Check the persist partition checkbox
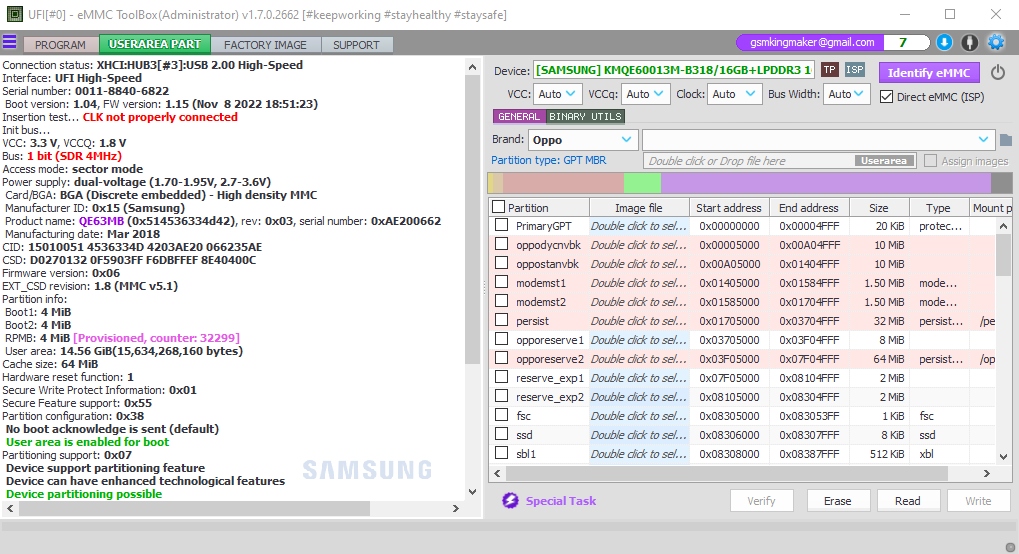The height and width of the screenshot is (554, 1019). 501,320
